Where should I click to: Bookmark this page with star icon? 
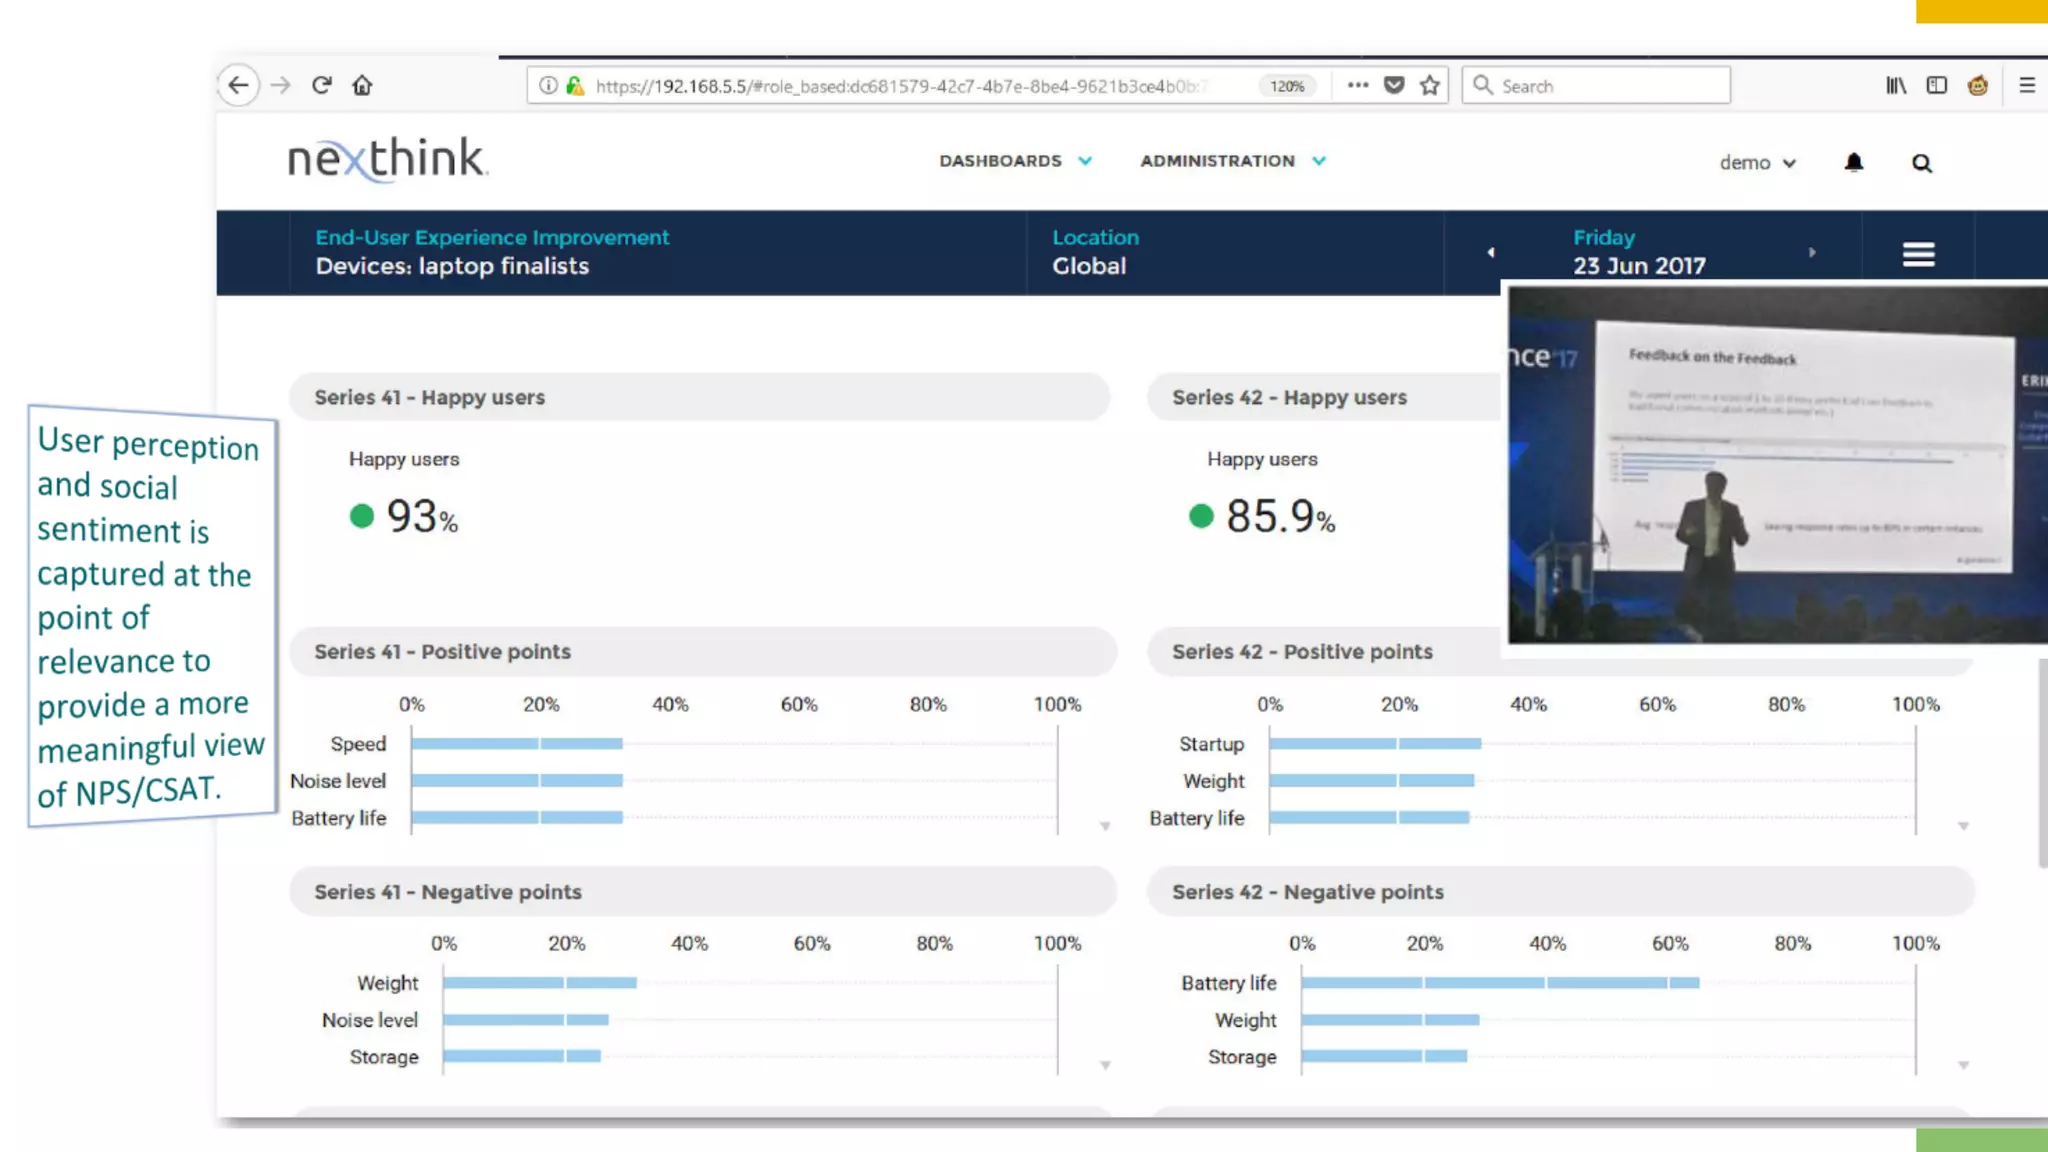(x=1430, y=85)
